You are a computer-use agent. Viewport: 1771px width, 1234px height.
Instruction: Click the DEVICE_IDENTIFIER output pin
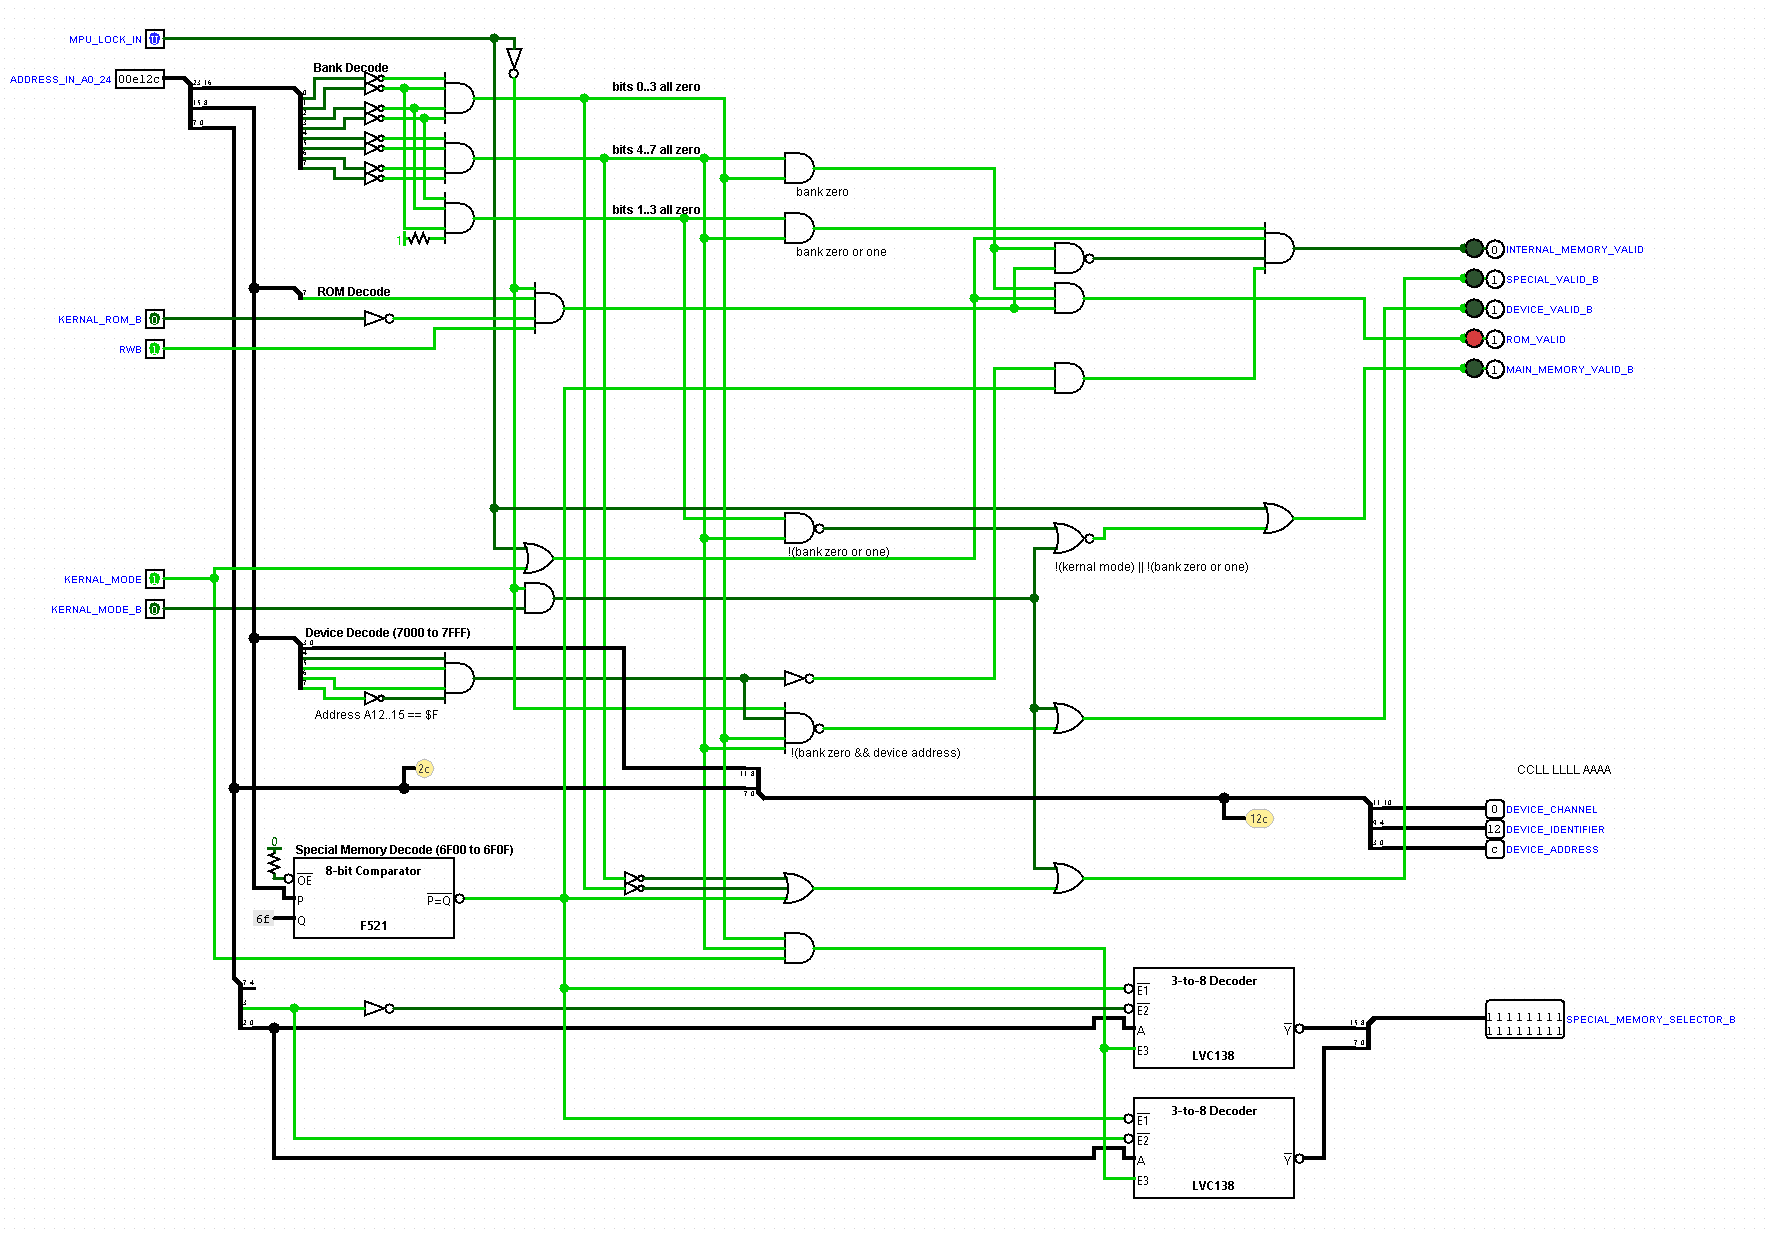pos(1494,829)
